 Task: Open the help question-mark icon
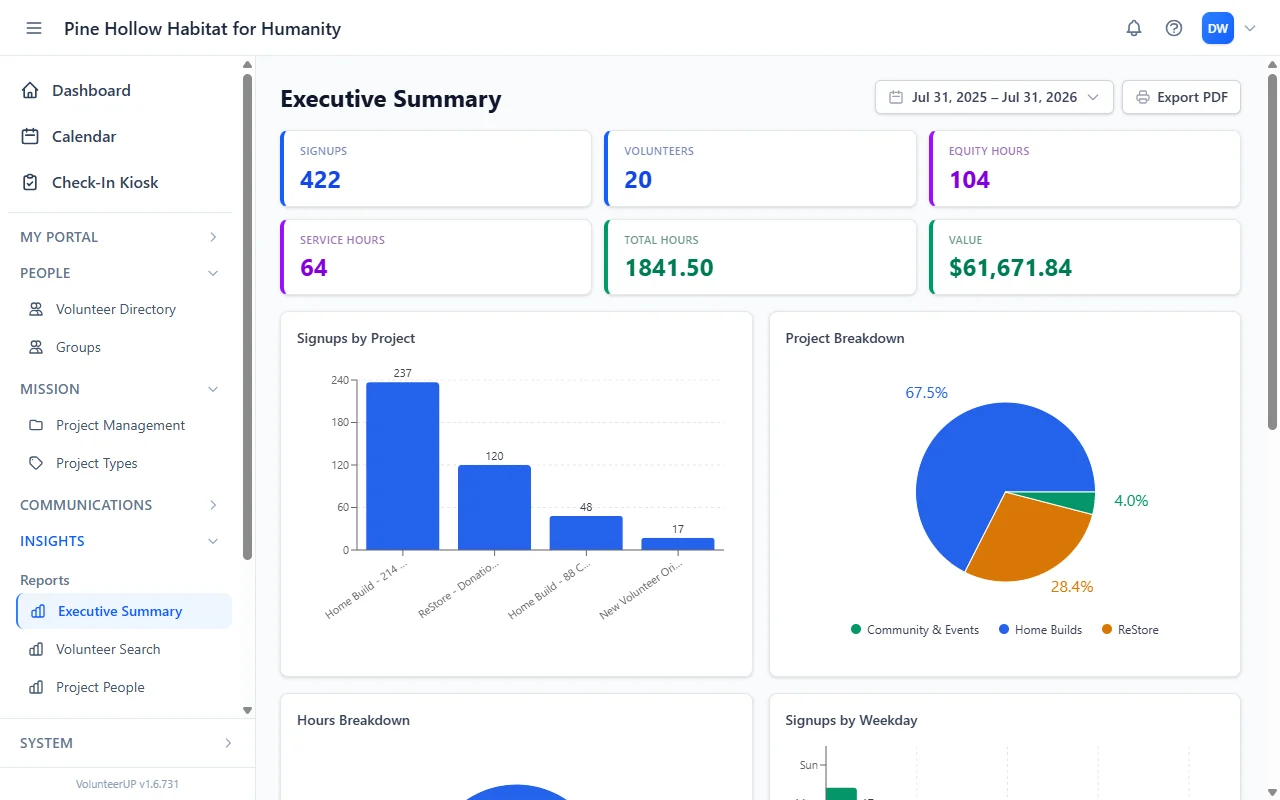[x=1174, y=28]
